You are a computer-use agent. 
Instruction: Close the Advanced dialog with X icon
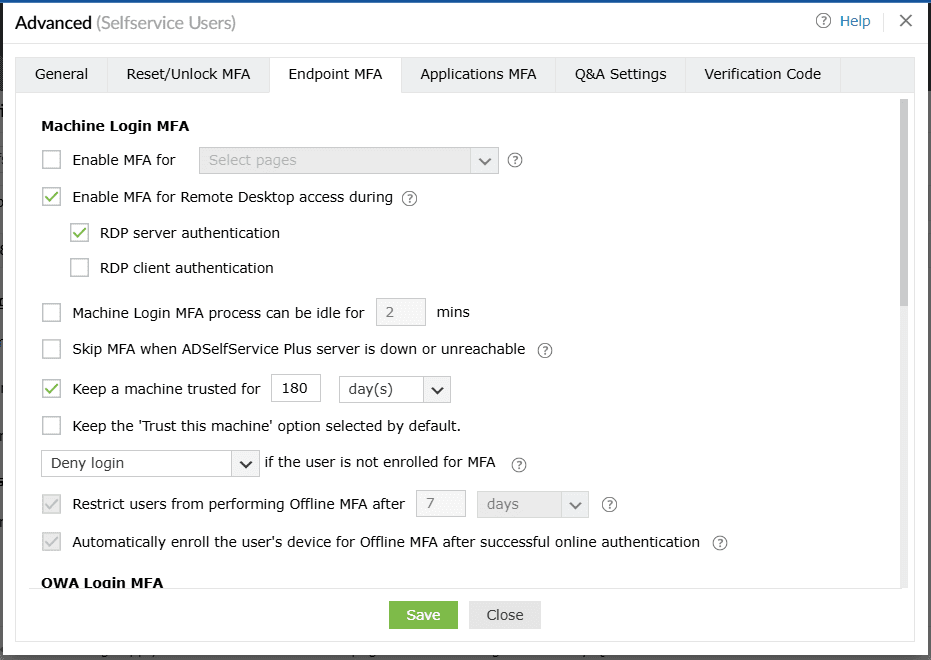(906, 21)
